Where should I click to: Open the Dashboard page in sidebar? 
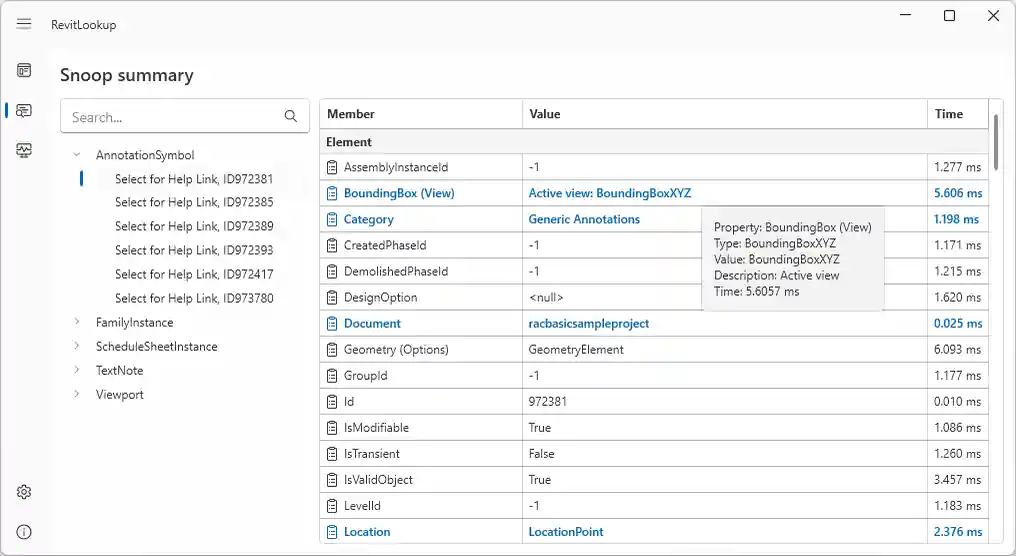(x=24, y=70)
